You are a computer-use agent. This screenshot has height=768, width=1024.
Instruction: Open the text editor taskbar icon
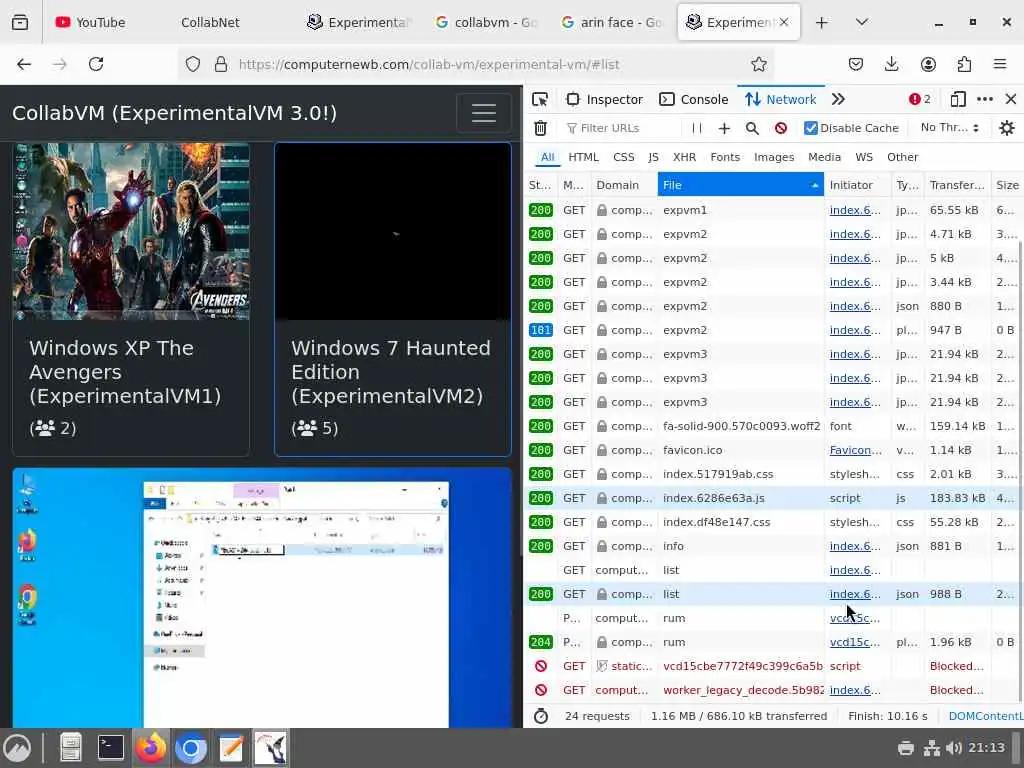(x=231, y=748)
